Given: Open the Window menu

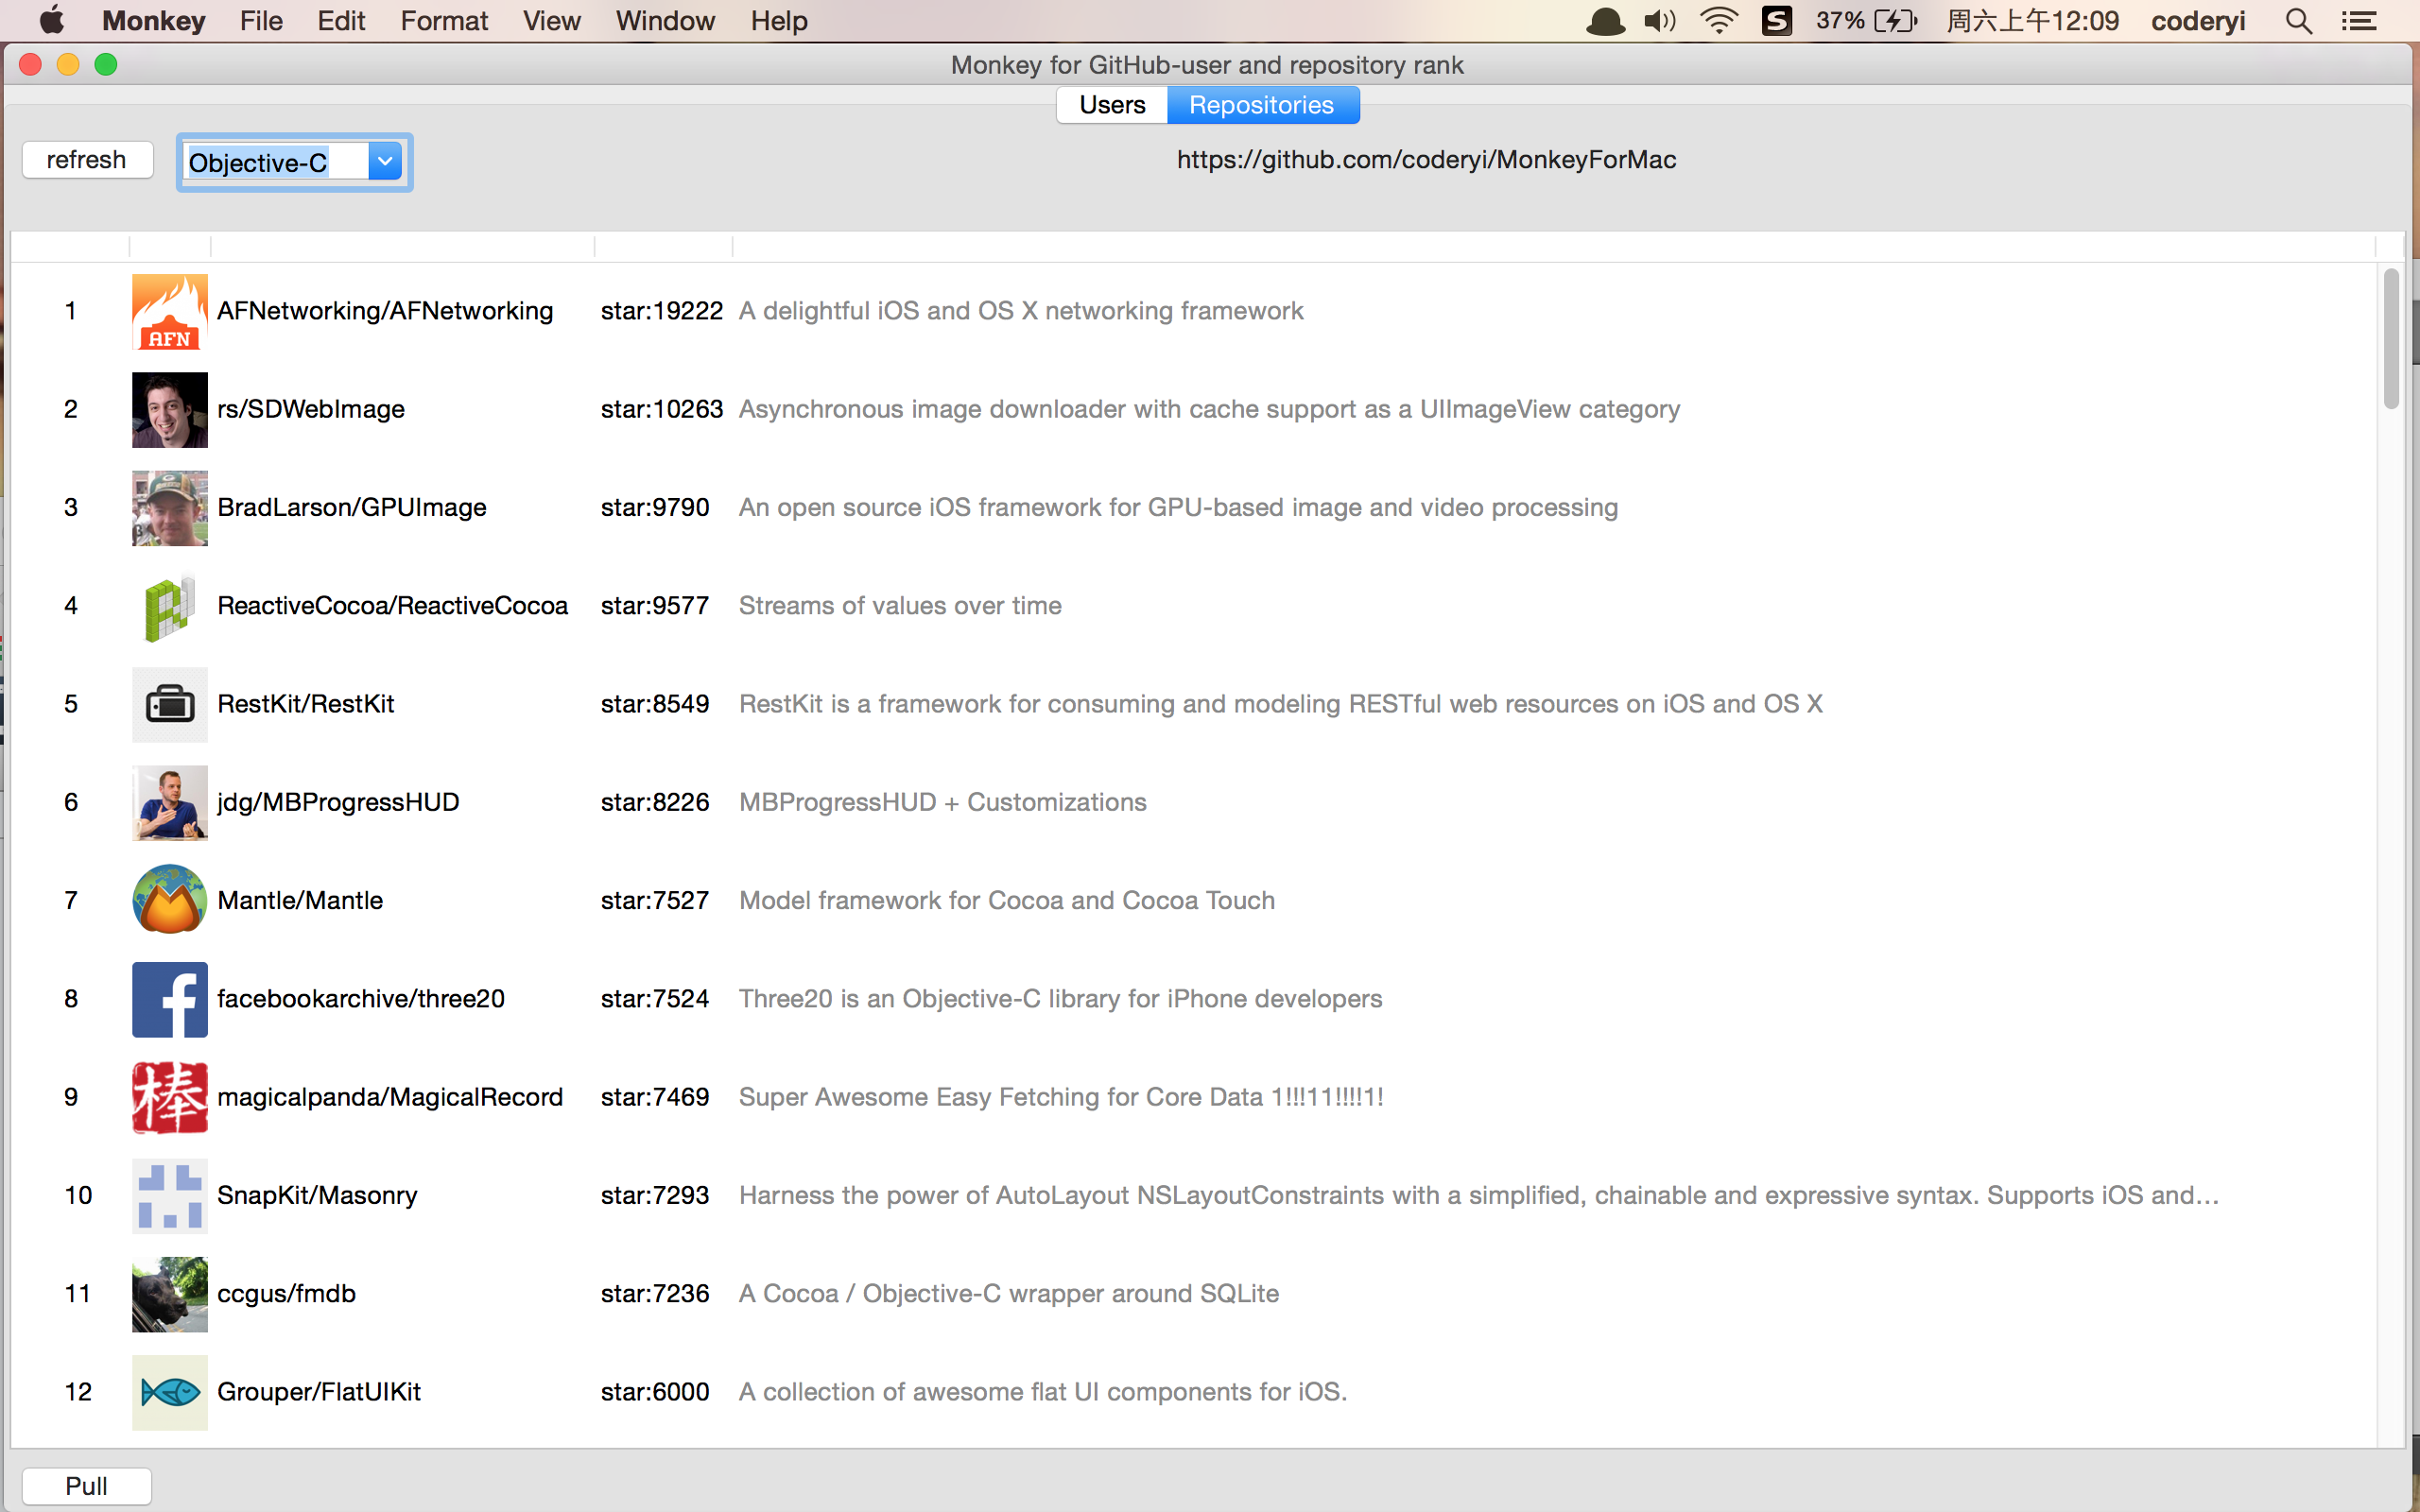Looking at the screenshot, I should click(664, 21).
